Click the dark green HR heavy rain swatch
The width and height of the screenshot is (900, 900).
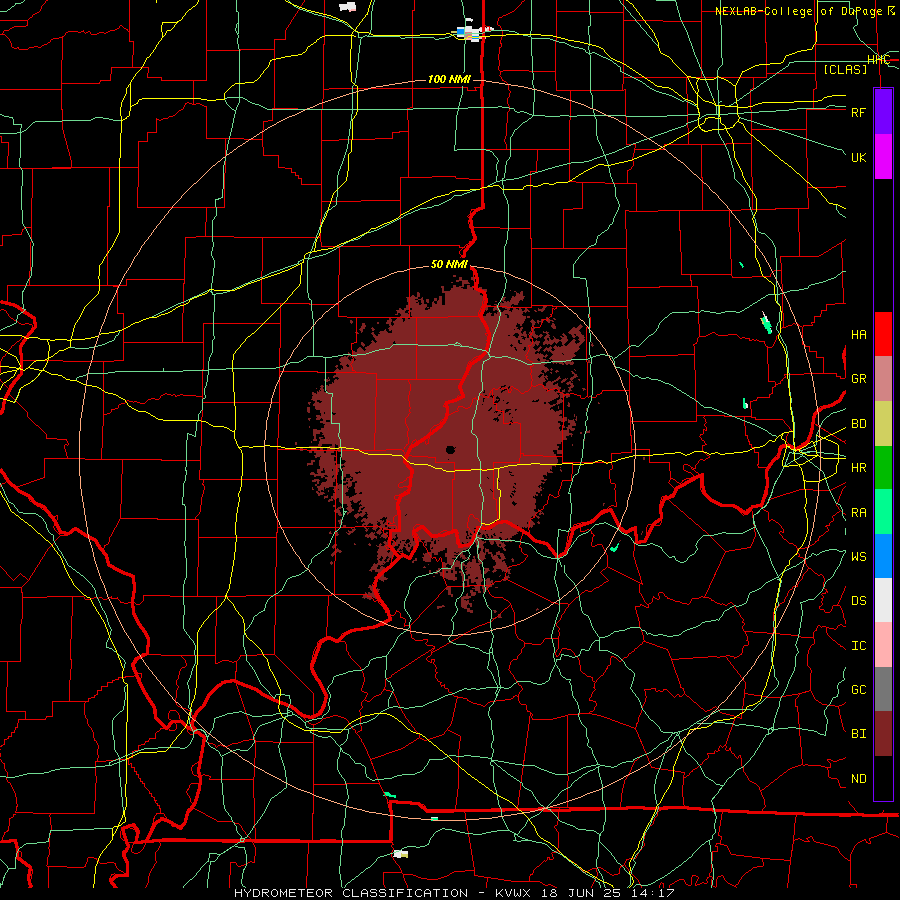click(883, 467)
